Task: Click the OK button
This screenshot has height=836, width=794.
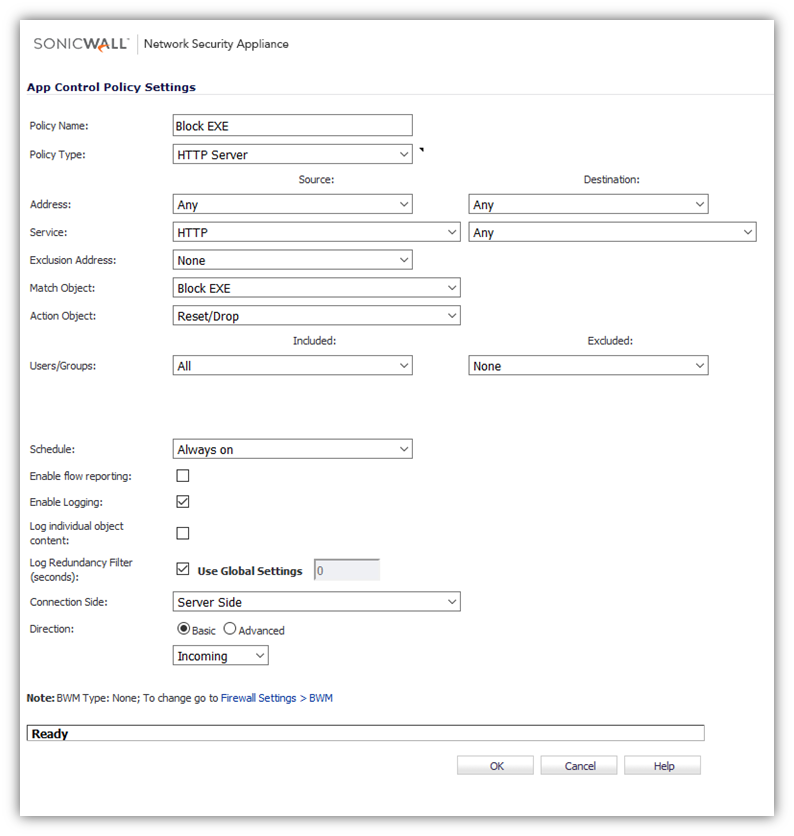Action: pyautogui.click(x=495, y=766)
